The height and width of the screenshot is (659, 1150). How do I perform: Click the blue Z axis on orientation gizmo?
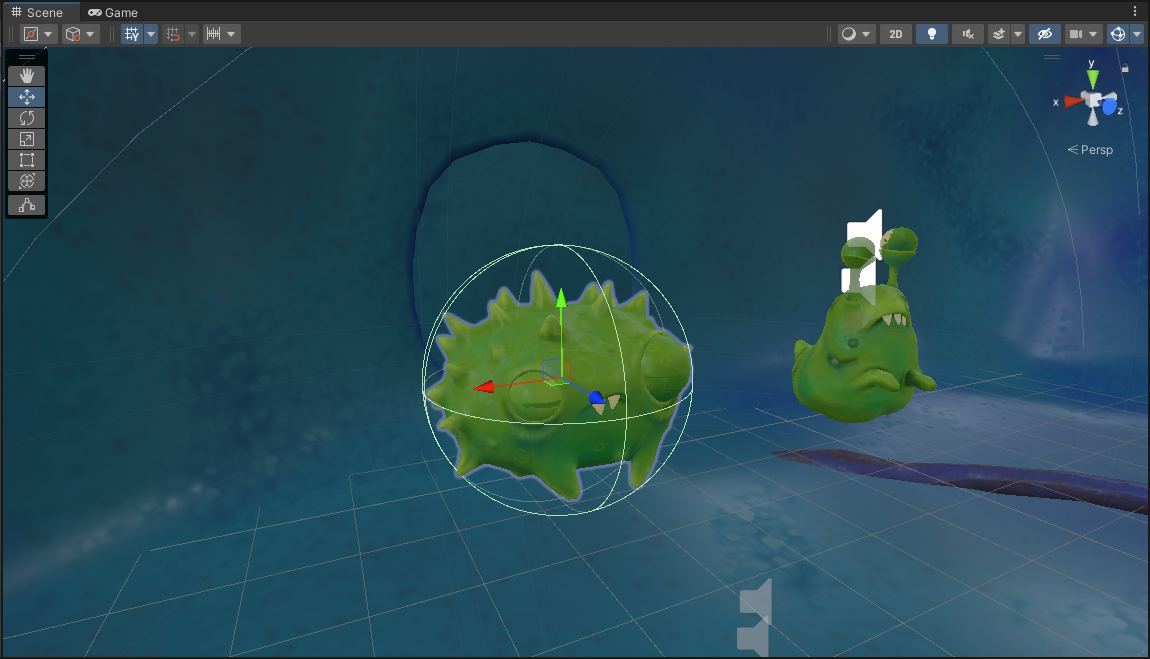(1110, 108)
